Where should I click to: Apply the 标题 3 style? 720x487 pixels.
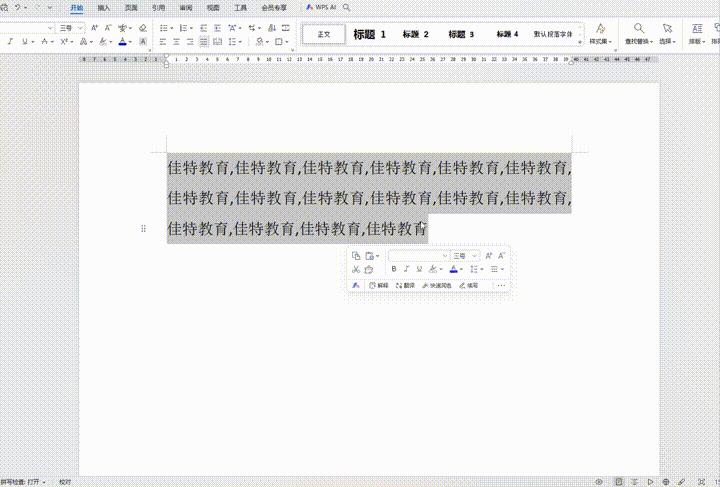click(x=461, y=34)
